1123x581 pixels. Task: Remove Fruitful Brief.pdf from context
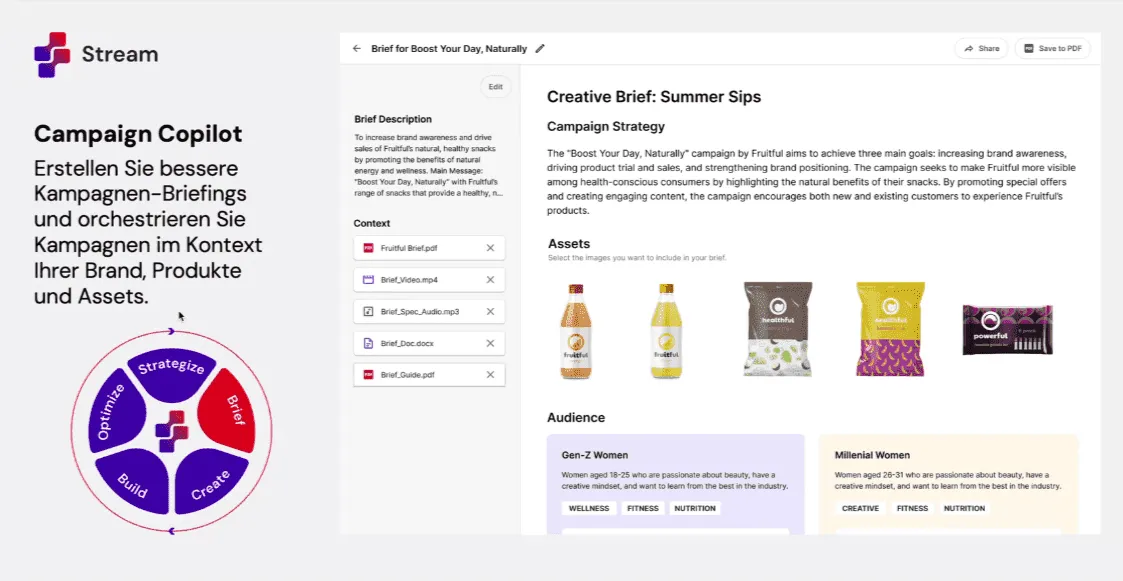tap(490, 248)
